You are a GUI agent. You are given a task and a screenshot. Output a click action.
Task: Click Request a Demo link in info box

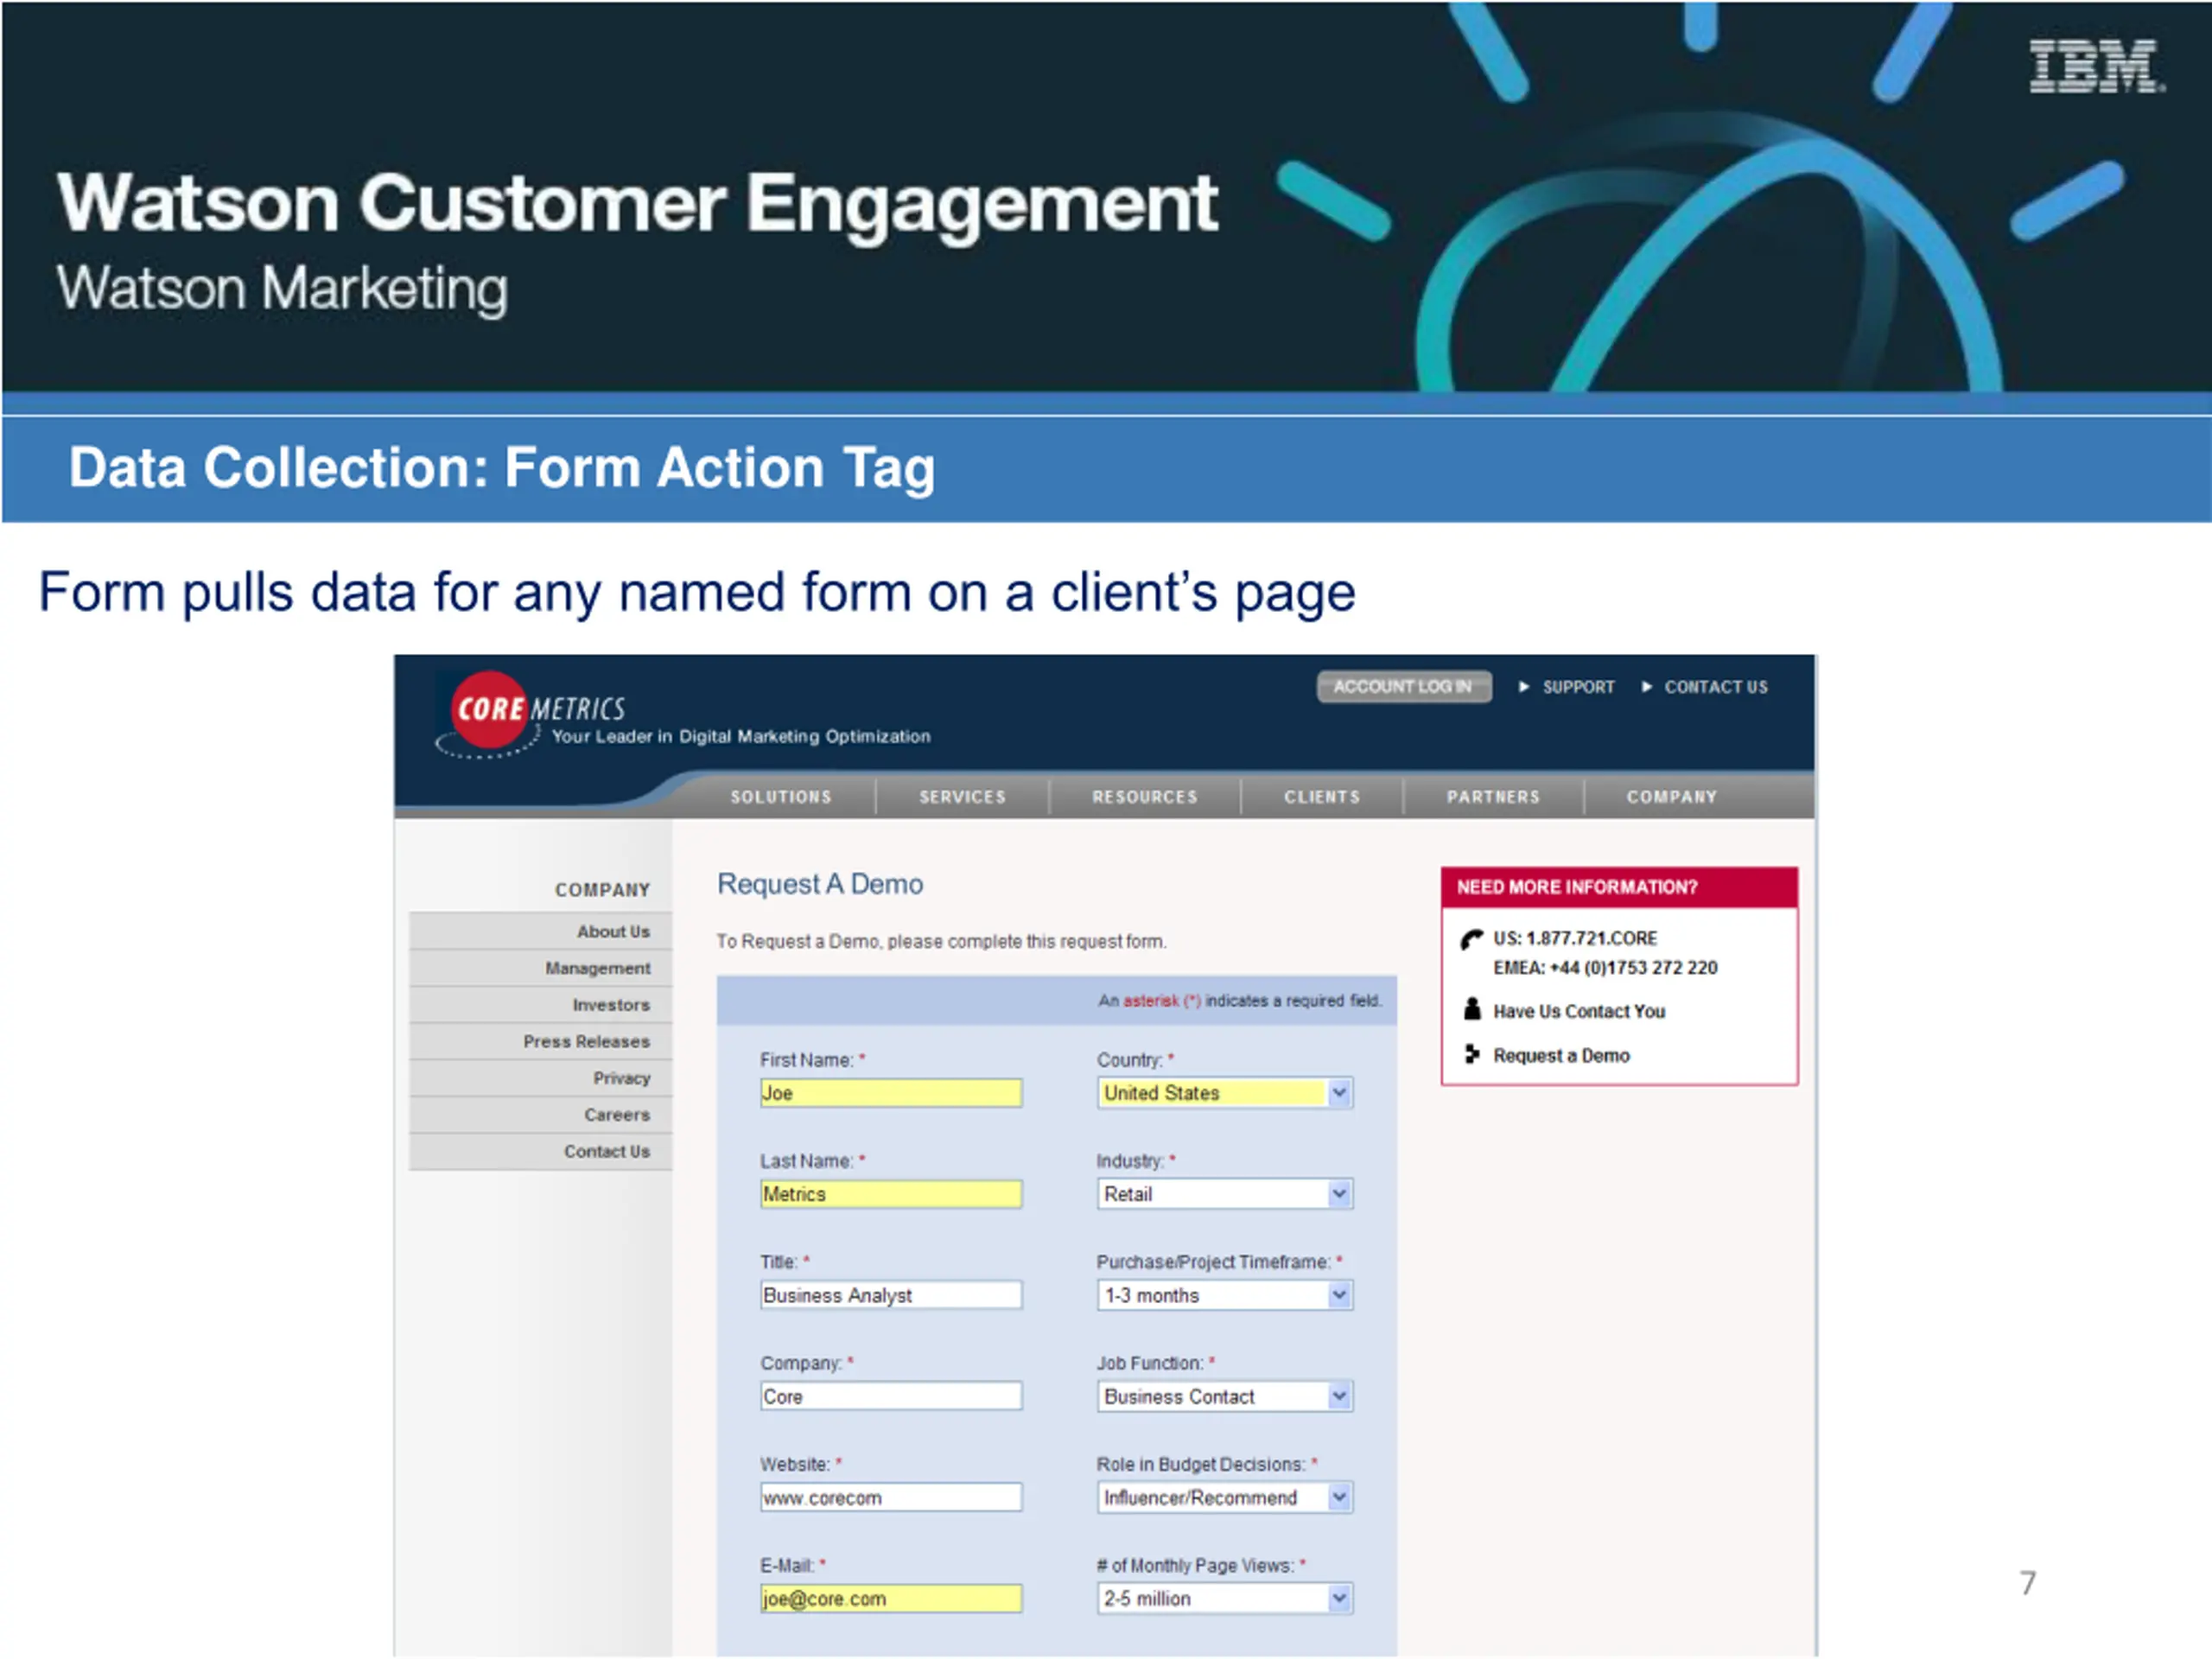1561,1055
